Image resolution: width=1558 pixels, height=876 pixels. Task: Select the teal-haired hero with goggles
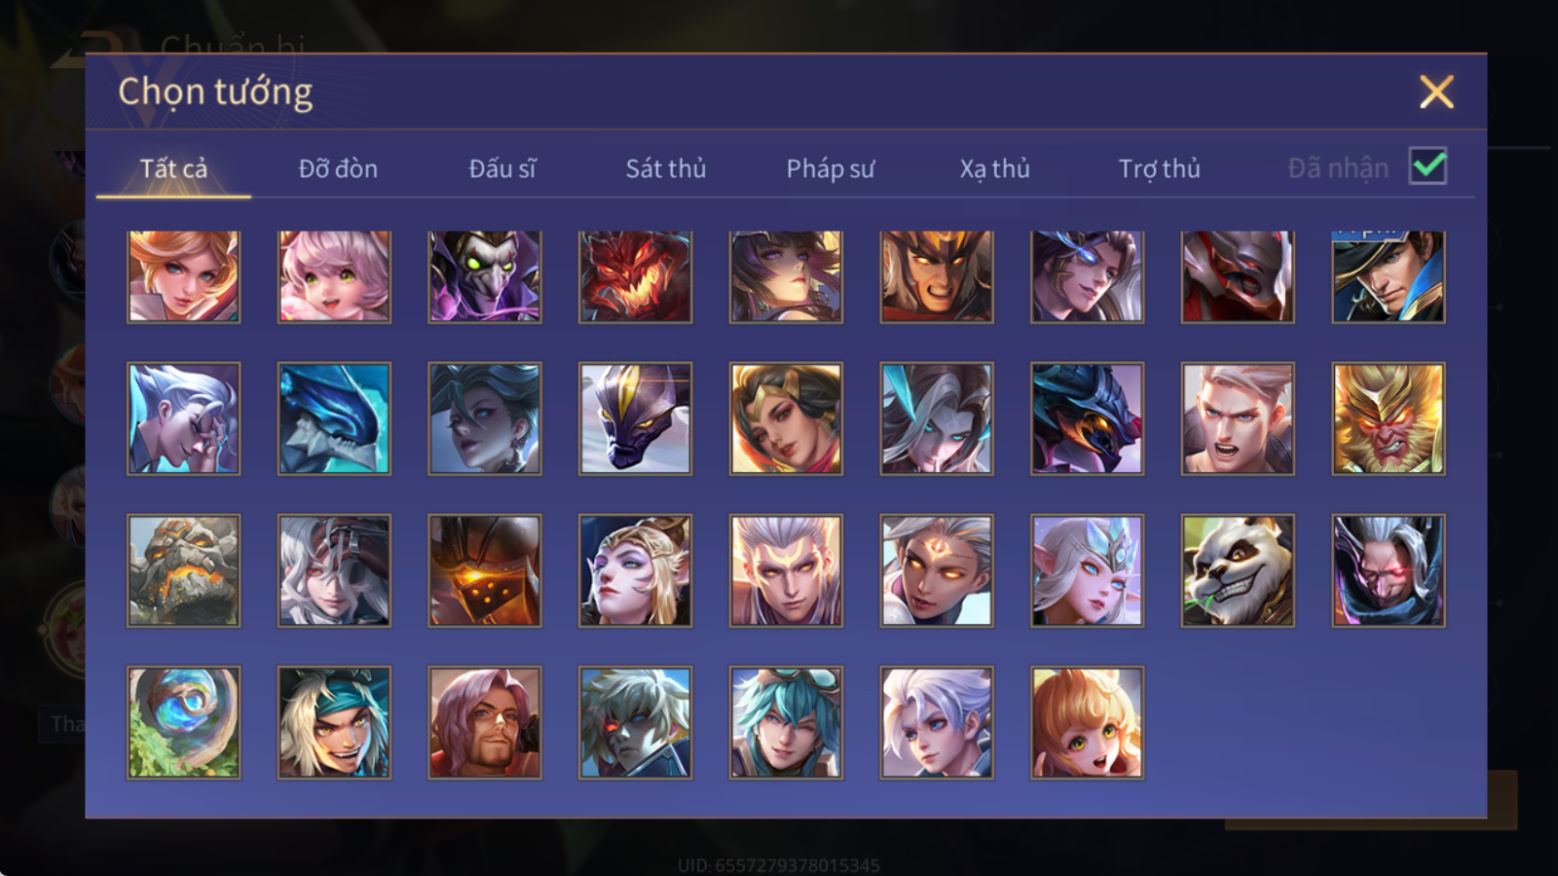point(786,723)
